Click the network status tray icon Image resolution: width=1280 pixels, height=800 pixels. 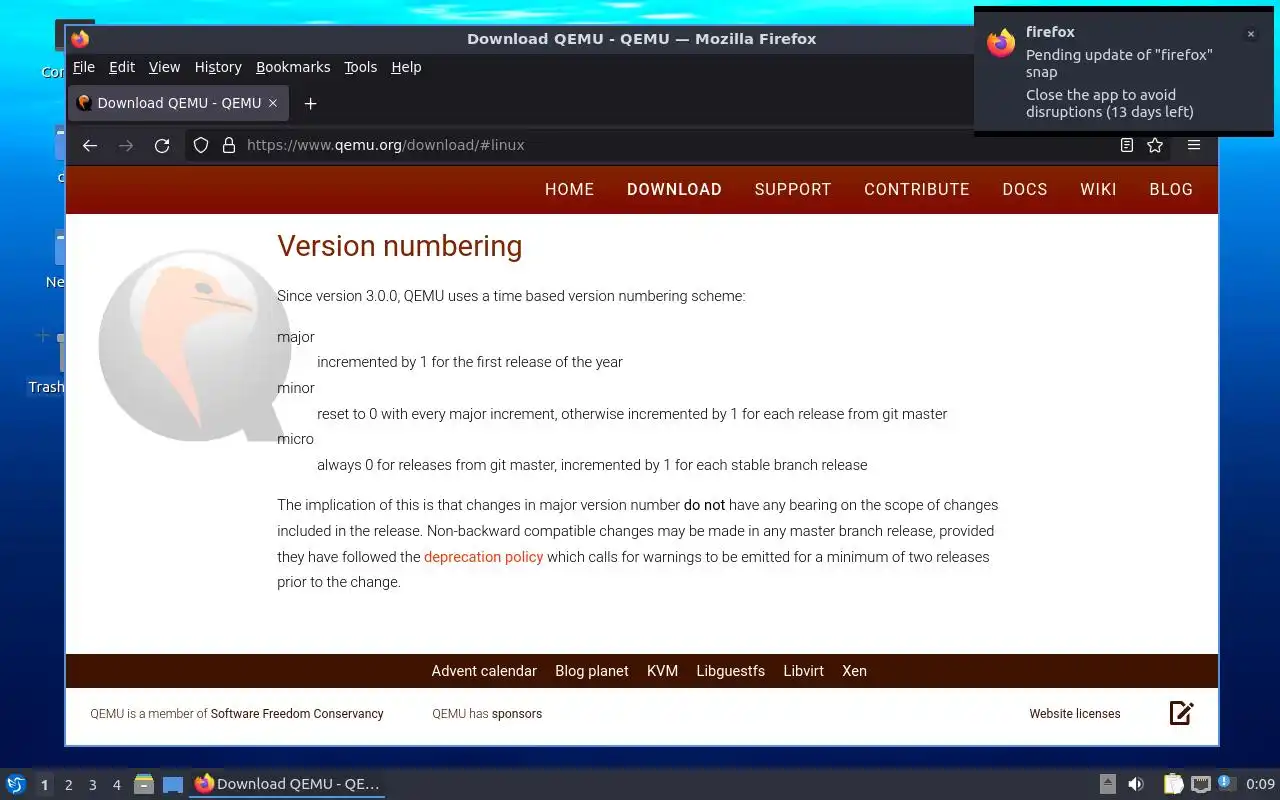coord(1201,784)
